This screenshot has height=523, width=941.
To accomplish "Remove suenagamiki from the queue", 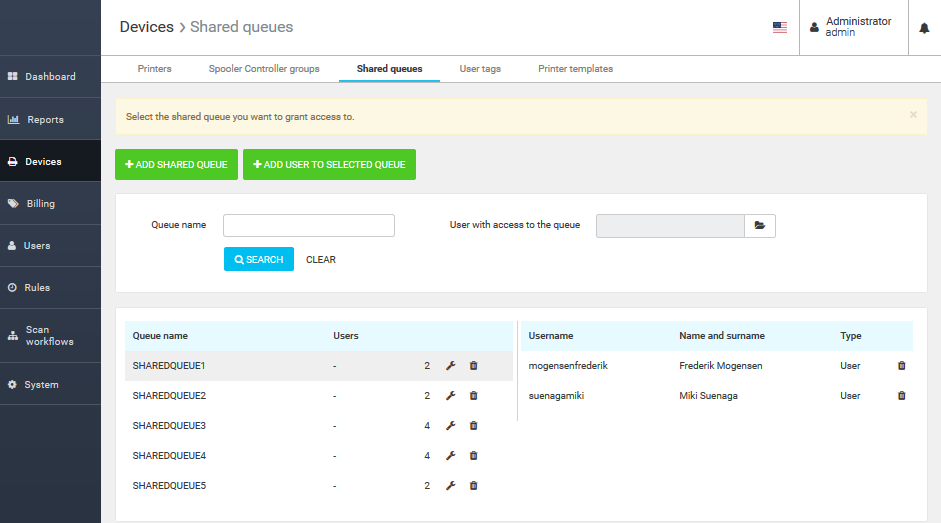I will pos(901,396).
